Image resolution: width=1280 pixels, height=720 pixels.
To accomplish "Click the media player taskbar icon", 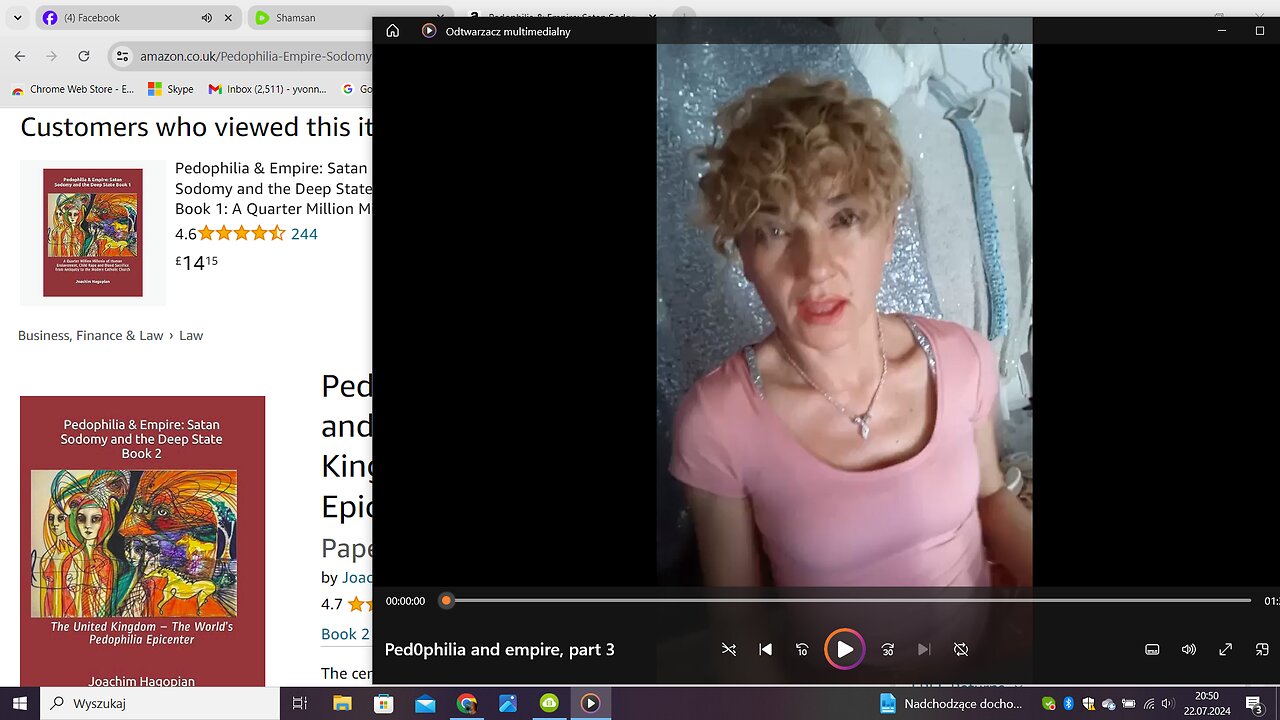I will [x=591, y=703].
